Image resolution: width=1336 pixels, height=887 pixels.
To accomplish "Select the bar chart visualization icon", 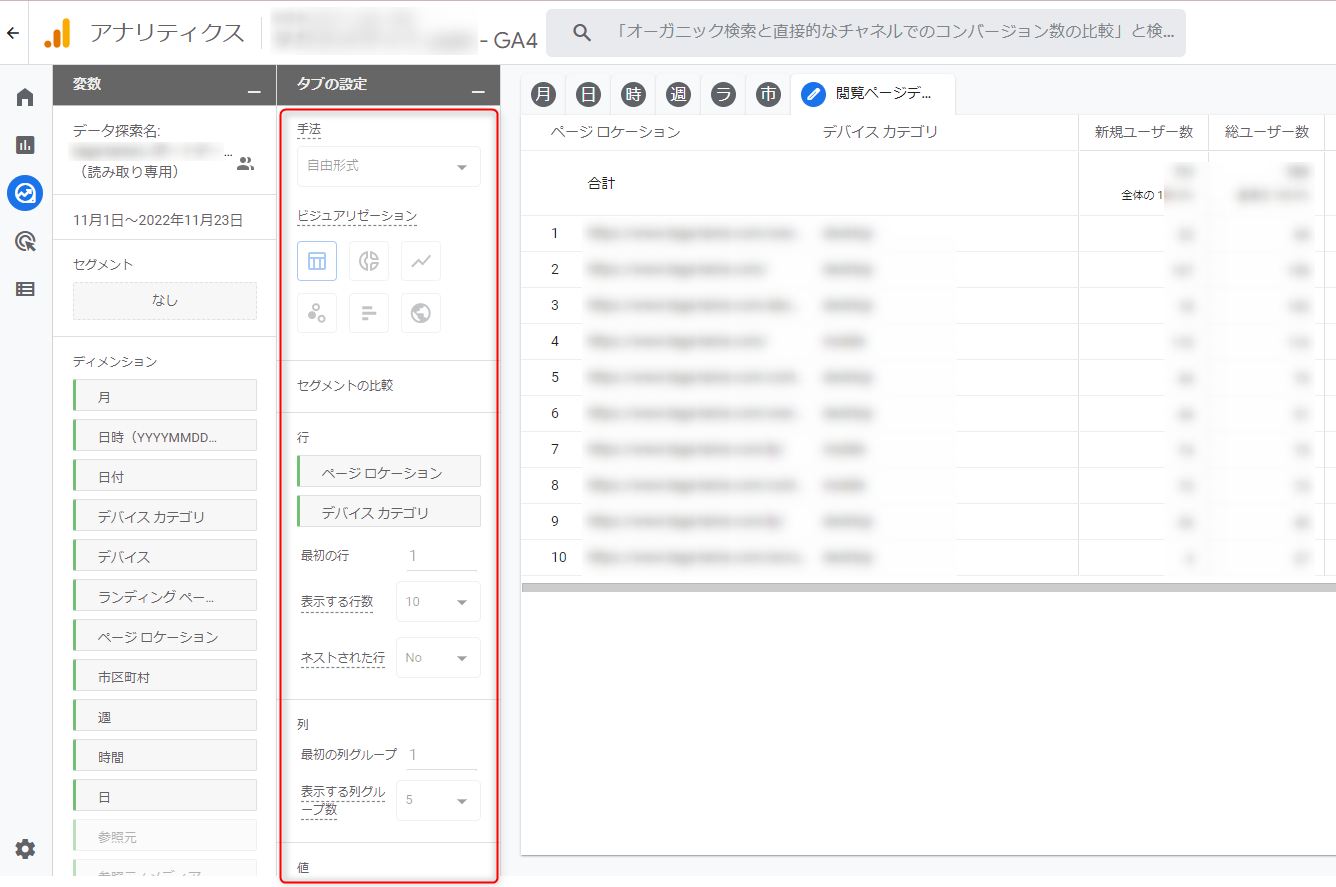I will coord(369,313).
